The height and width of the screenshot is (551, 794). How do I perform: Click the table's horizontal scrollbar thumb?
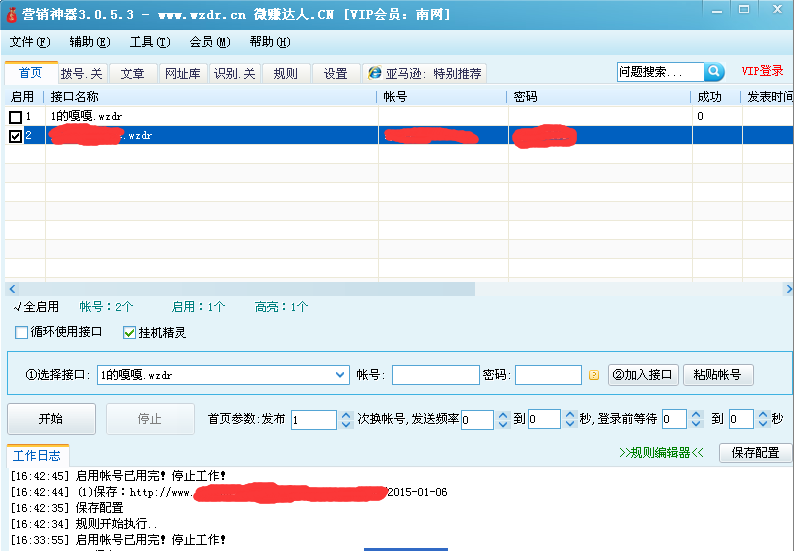tap(247, 289)
